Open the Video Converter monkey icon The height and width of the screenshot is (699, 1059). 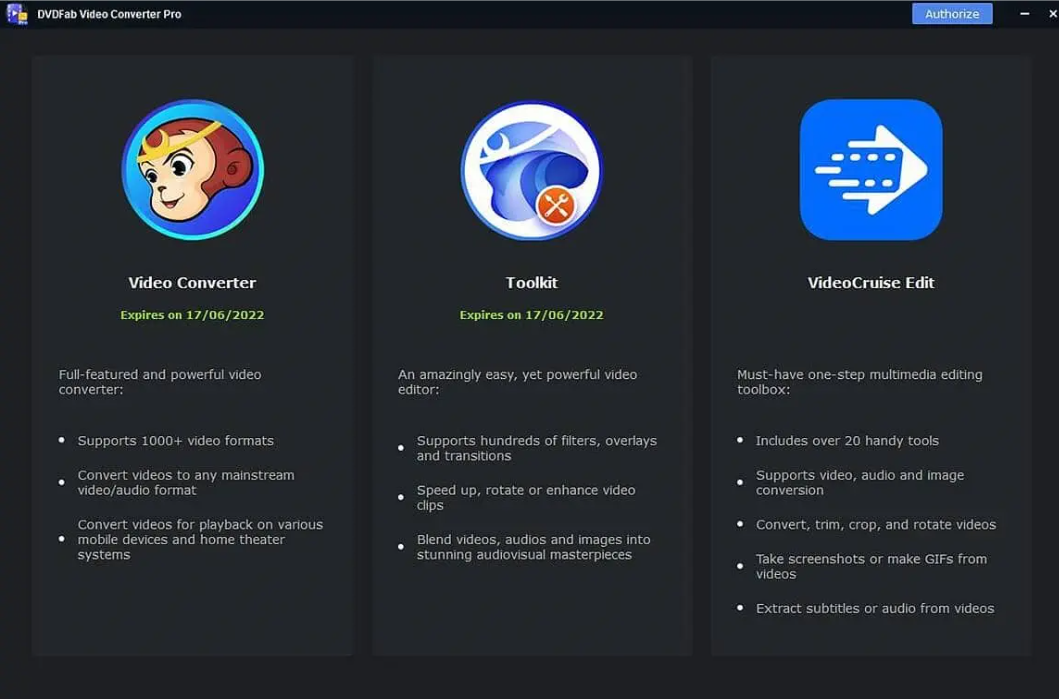click(x=192, y=170)
